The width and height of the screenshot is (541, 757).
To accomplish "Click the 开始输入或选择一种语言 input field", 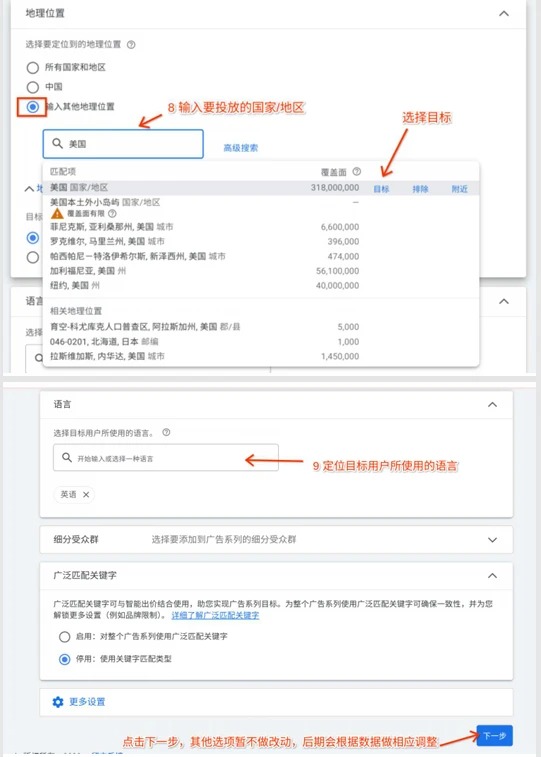I will (x=166, y=458).
